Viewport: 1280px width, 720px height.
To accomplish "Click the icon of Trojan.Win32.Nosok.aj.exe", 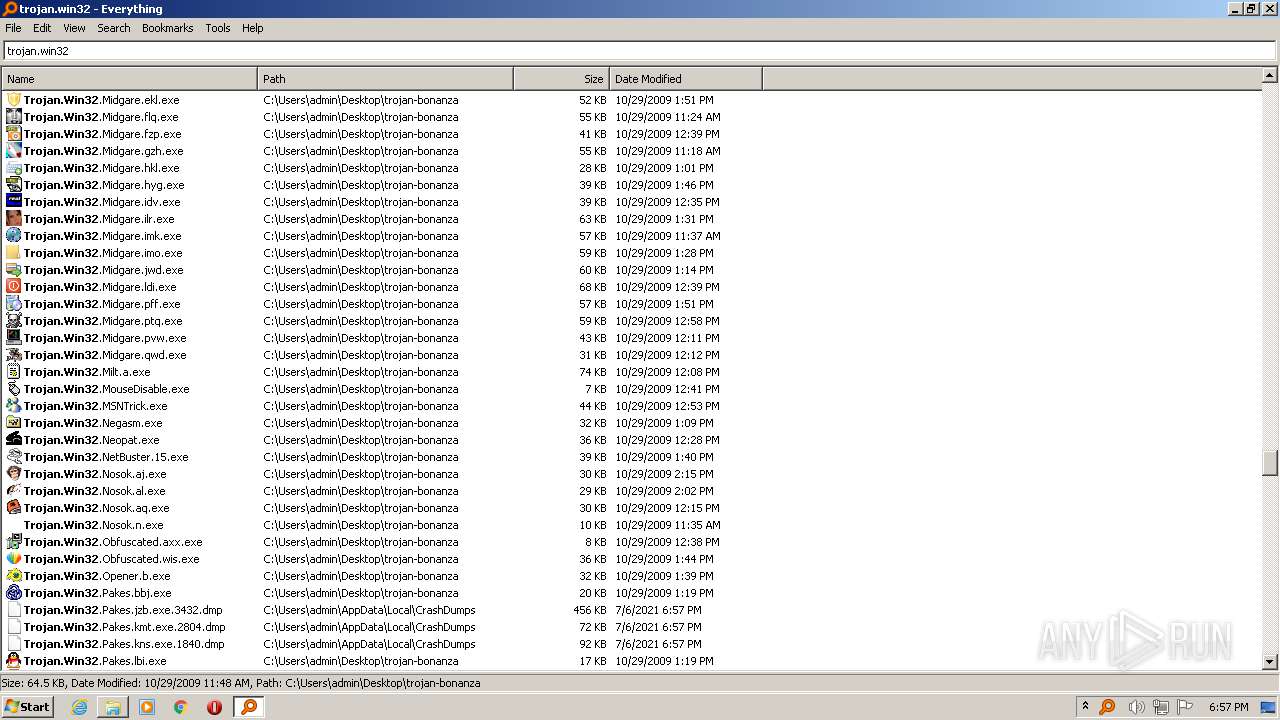I will click(14, 474).
